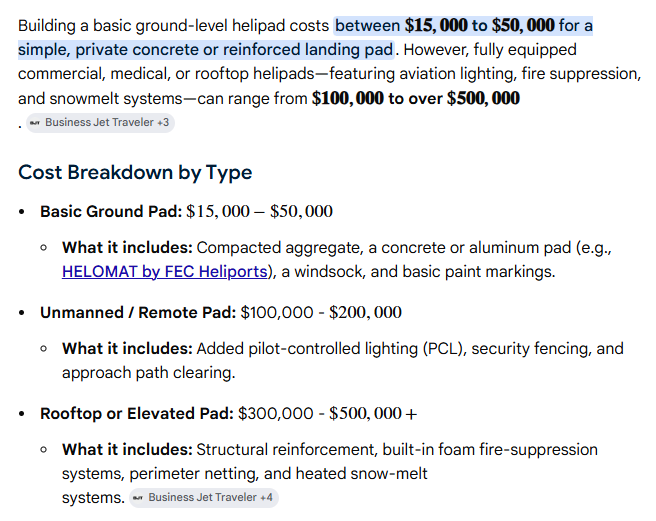Click the Cost Breakdown by Type heading
Screen dimensions: 656x521
click(x=135, y=172)
